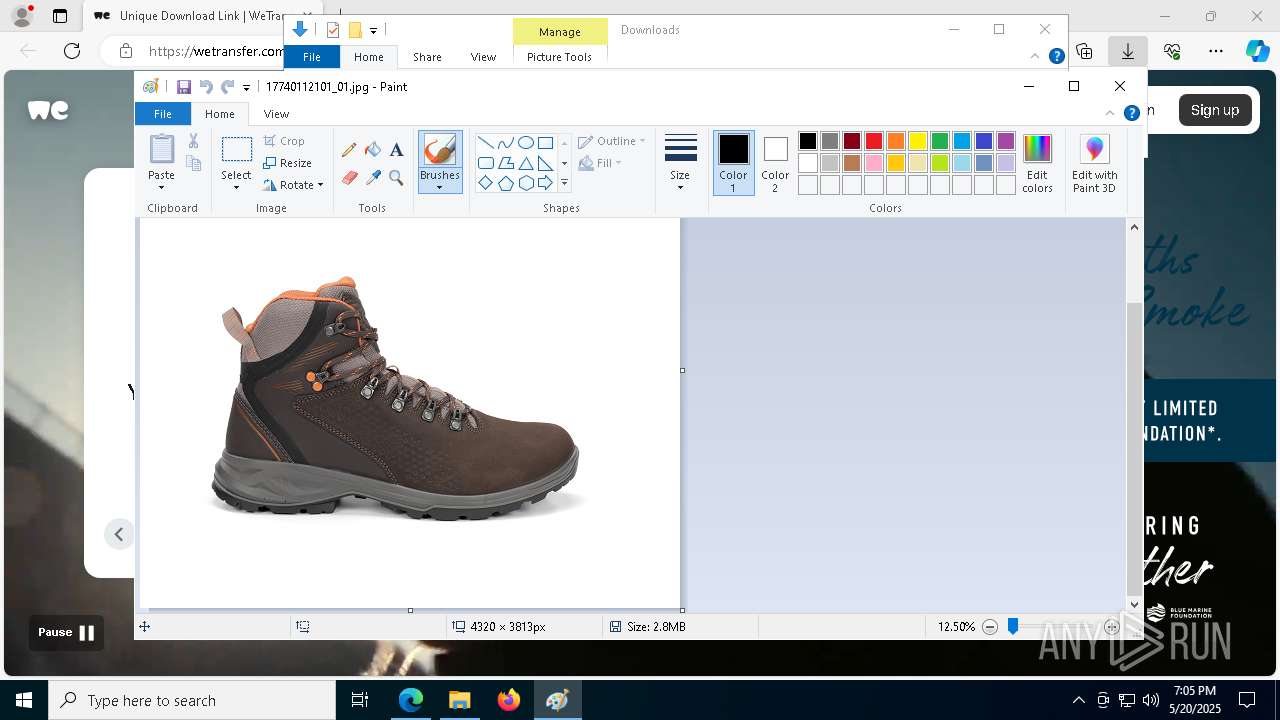Choose the Pentagon shape
Screen dimensions: 1280x720
505,183
